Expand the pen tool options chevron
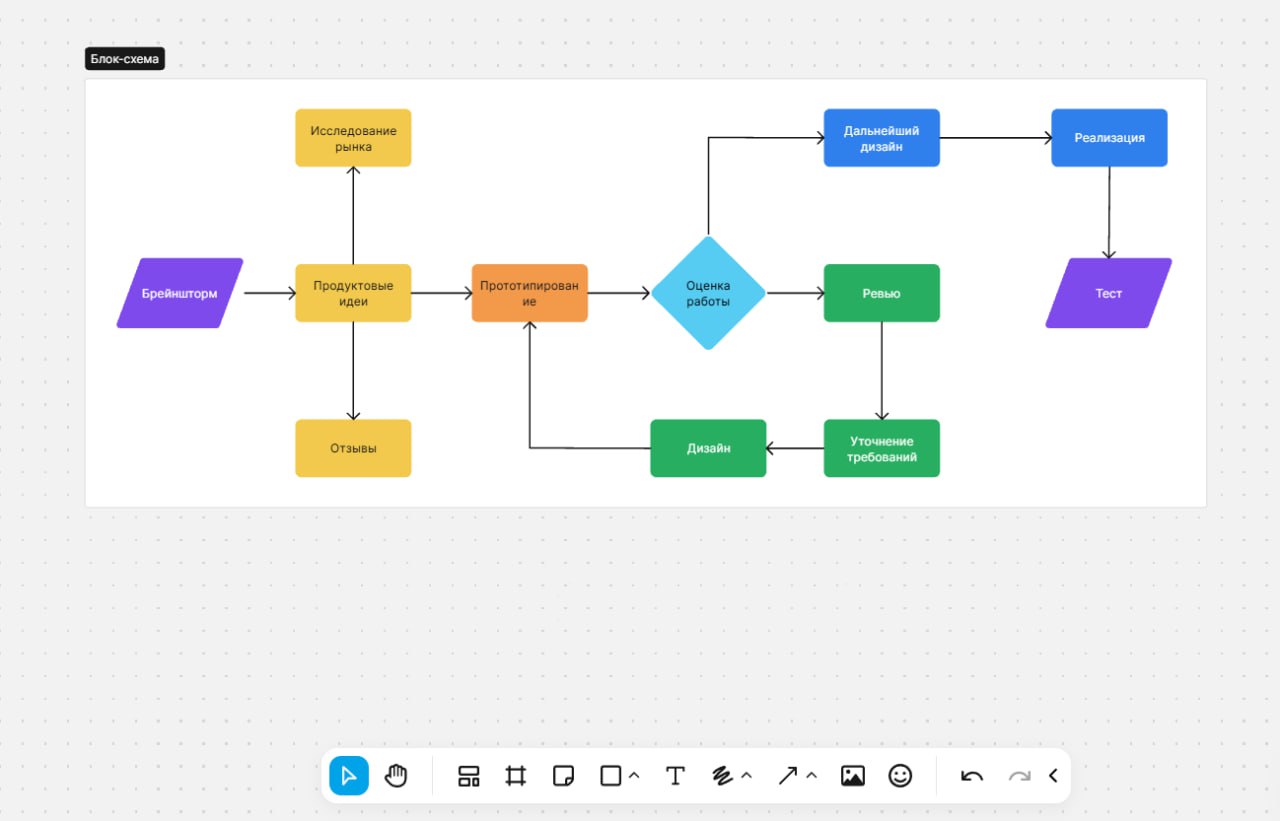This screenshot has width=1280, height=821. [x=746, y=777]
